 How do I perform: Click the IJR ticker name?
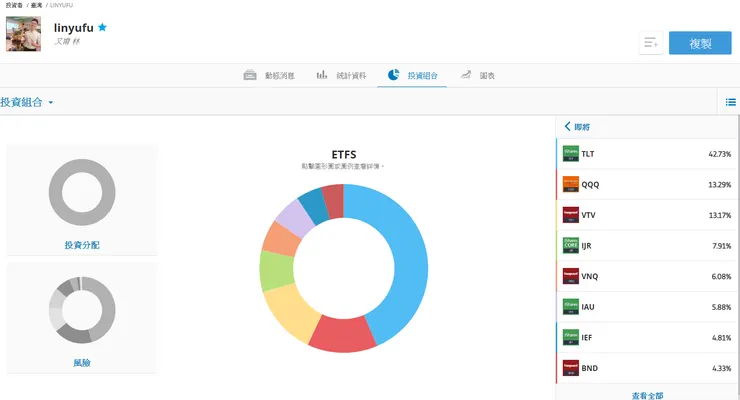pyautogui.click(x=586, y=246)
